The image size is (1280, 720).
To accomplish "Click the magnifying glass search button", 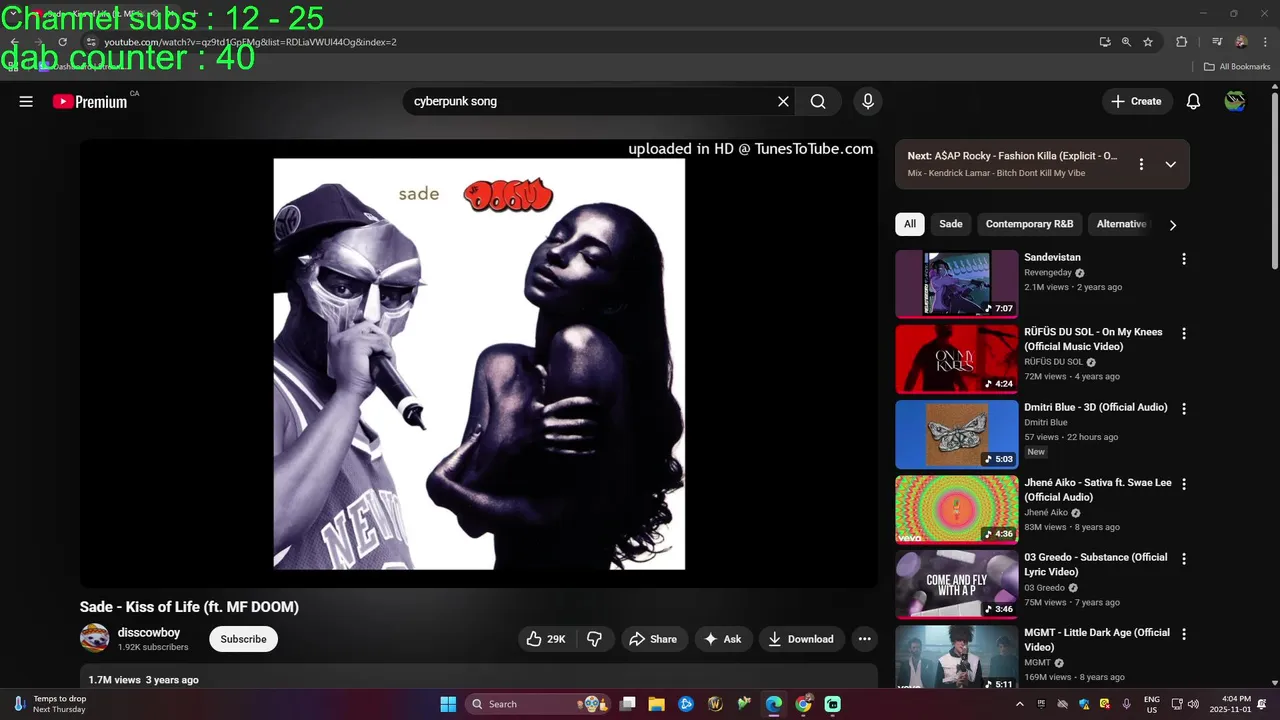I will point(818,101).
